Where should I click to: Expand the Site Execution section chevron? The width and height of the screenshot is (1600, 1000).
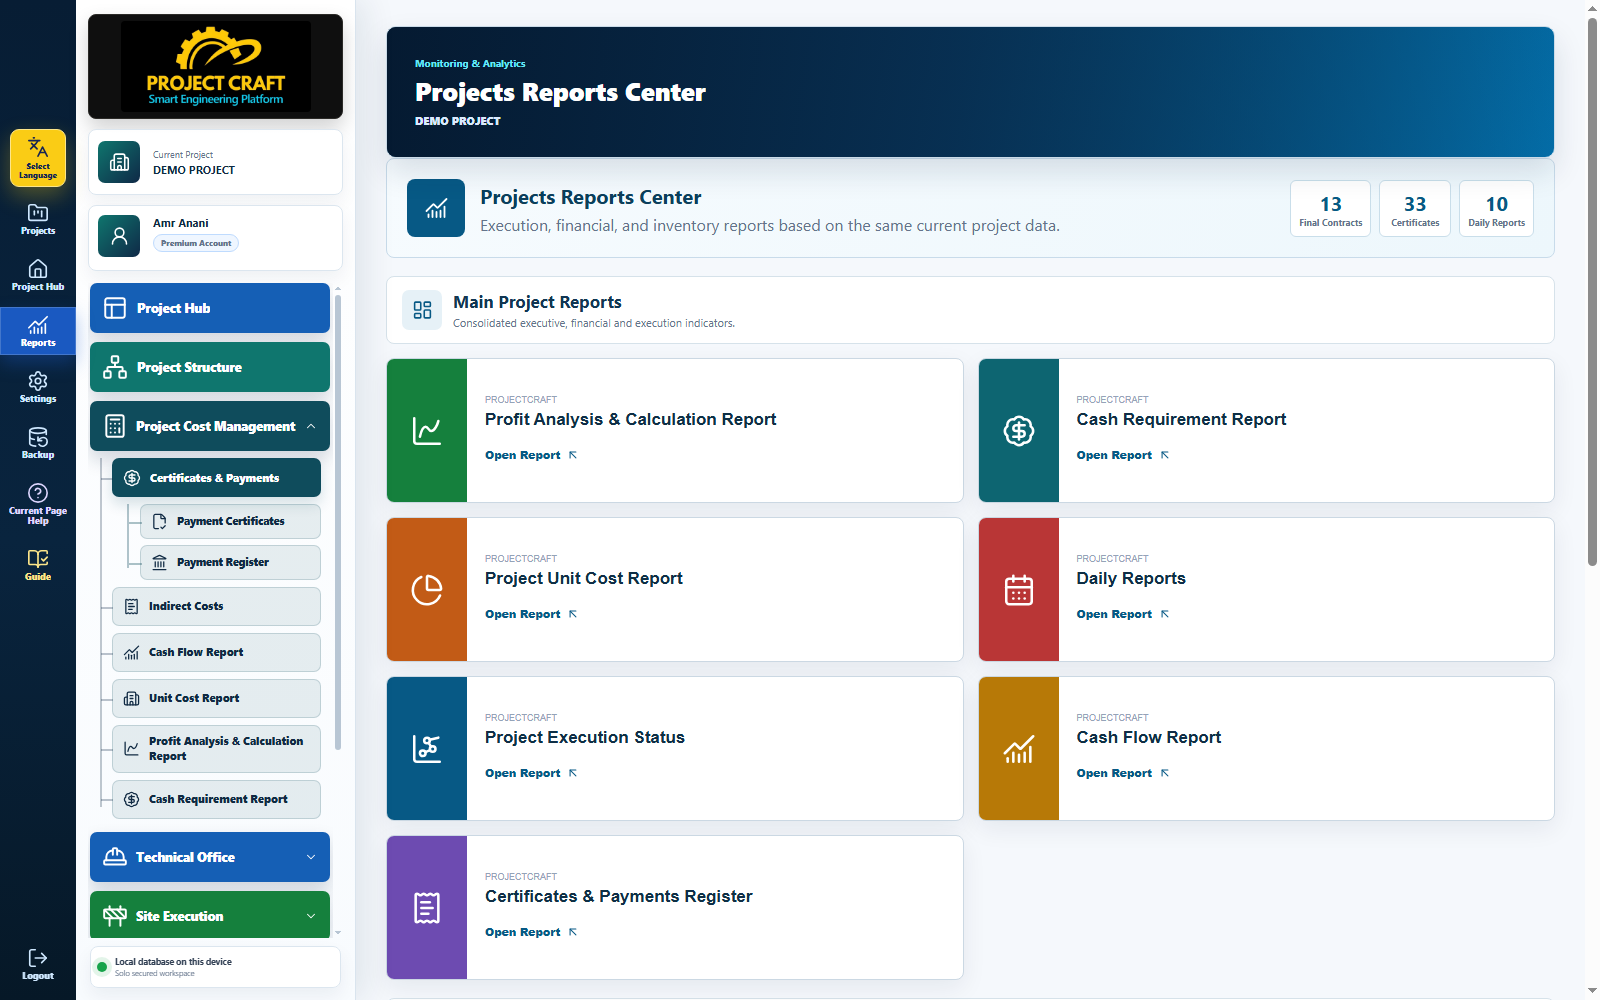(311, 917)
